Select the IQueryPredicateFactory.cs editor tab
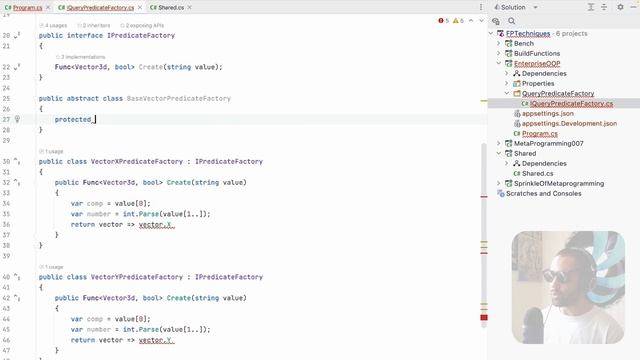The image size is (640, 360). tap(100, 7)
